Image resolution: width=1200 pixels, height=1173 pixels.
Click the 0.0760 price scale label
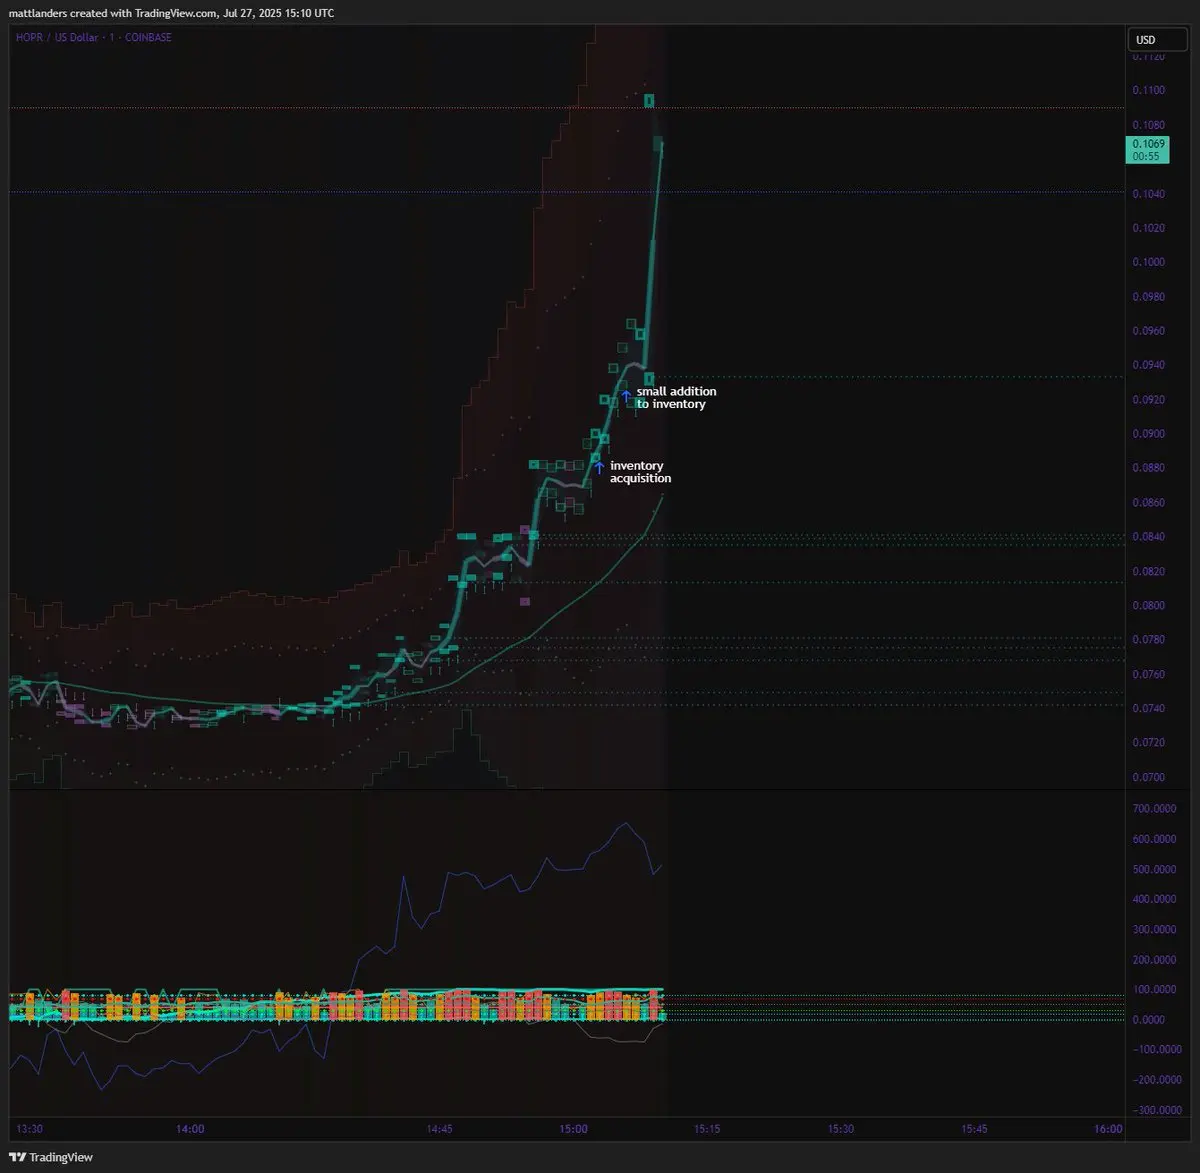click(1148, 675)
